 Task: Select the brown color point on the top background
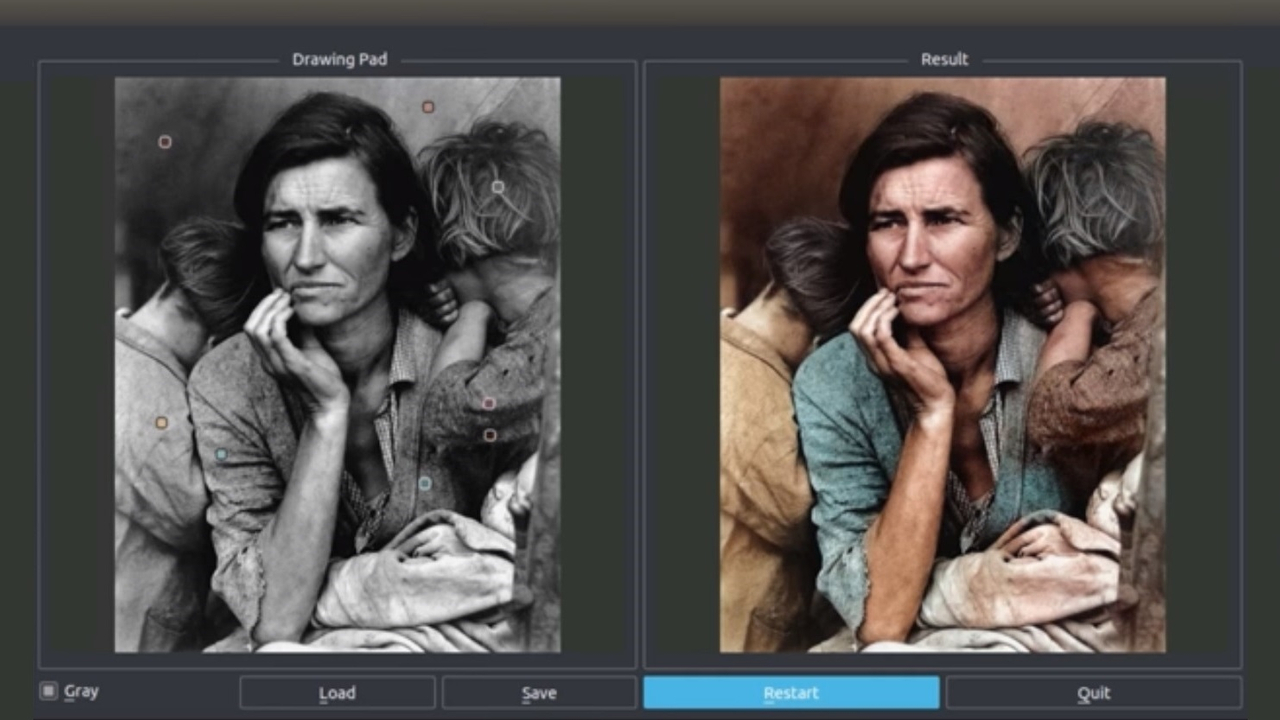click(428, 107)
